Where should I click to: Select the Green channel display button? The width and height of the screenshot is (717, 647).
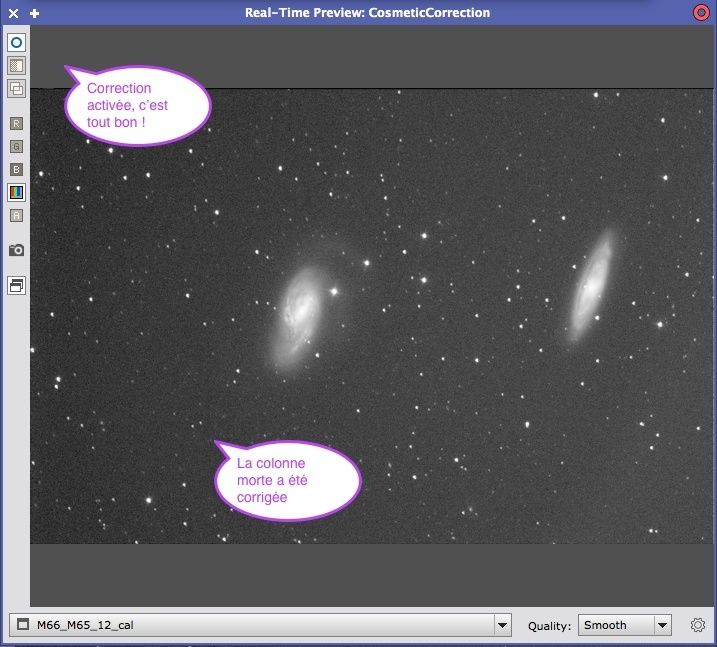pyautogui.click(x=16, y=146)
